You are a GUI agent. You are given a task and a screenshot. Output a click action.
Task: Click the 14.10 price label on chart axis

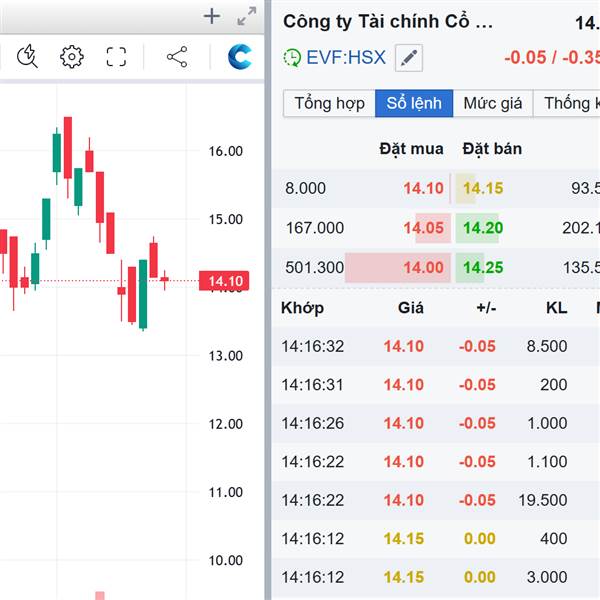tap(226, 282)
